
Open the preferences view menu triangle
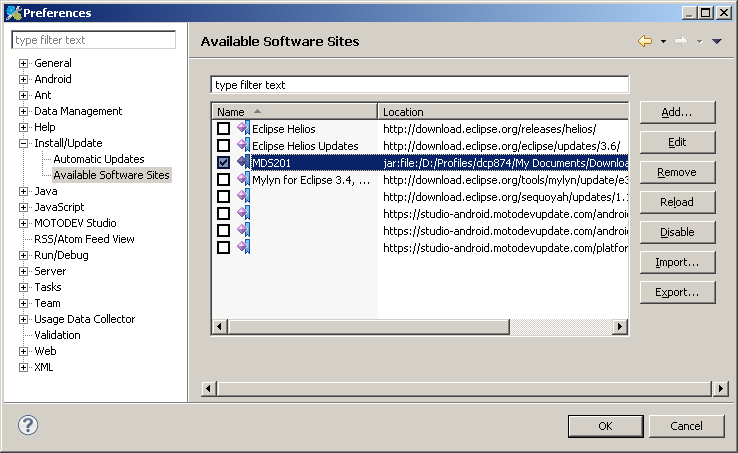pyautogui.click(x=717, y=41)
